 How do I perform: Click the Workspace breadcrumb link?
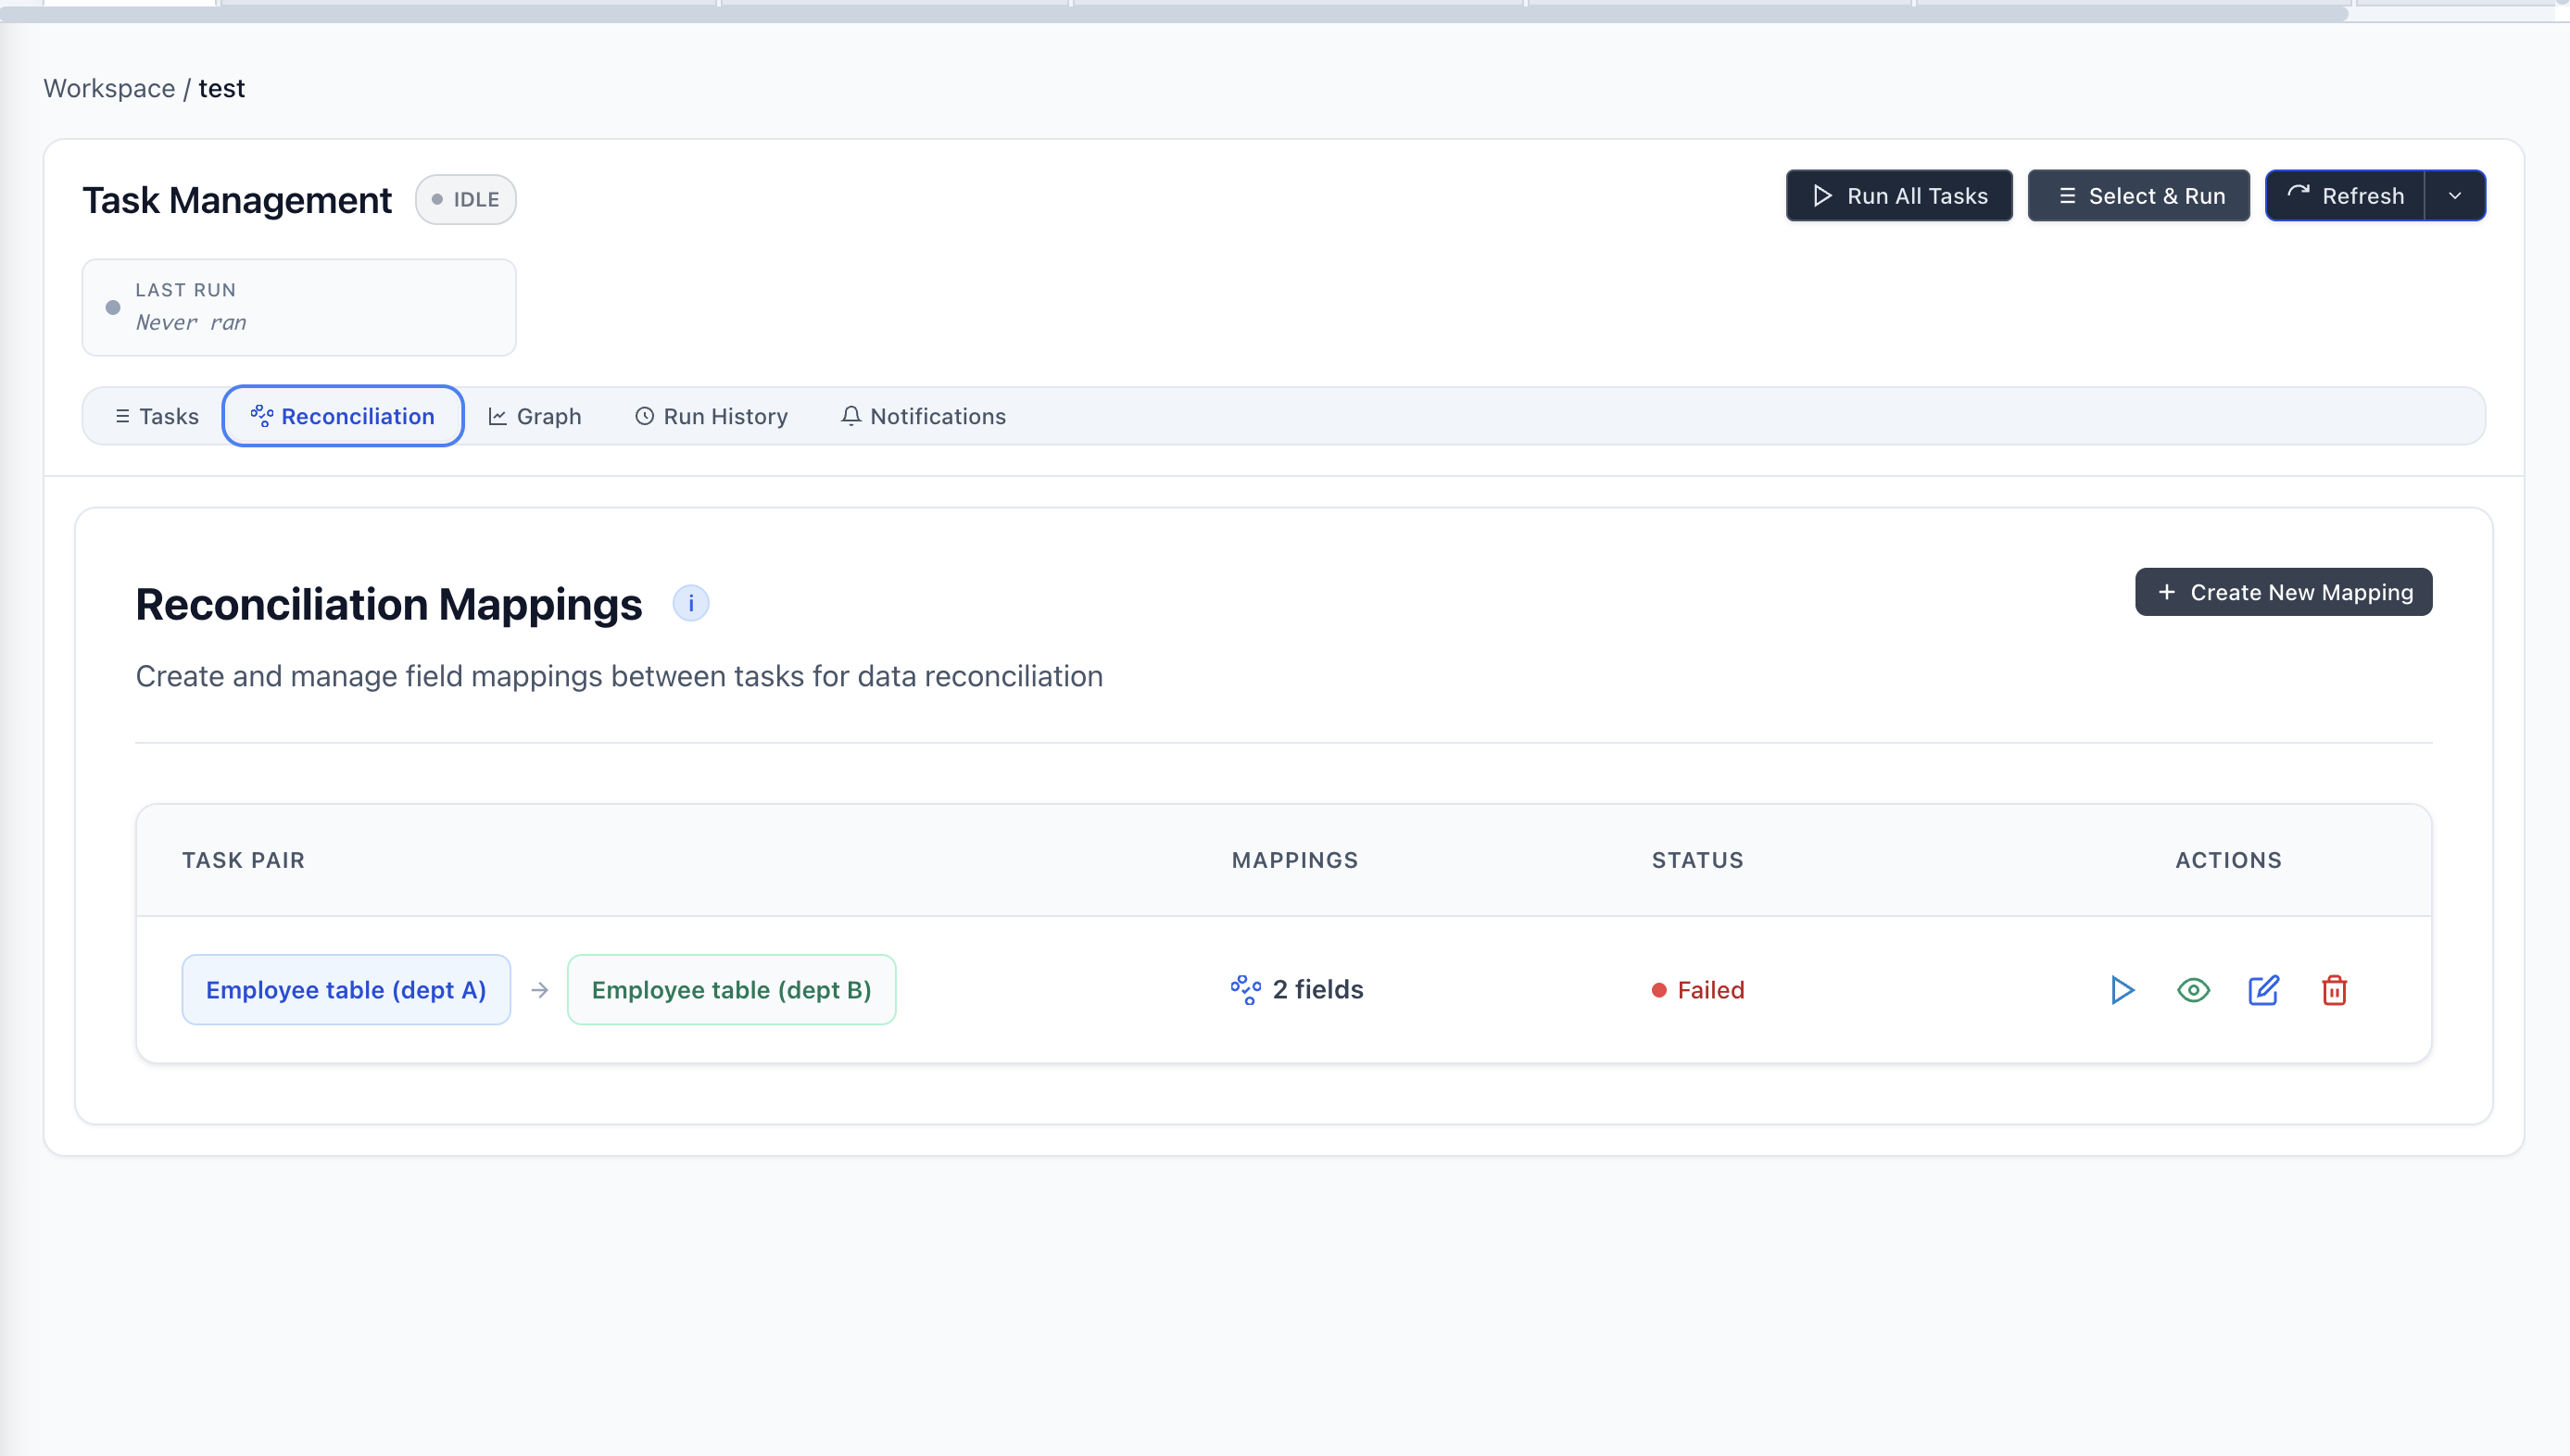109,88
